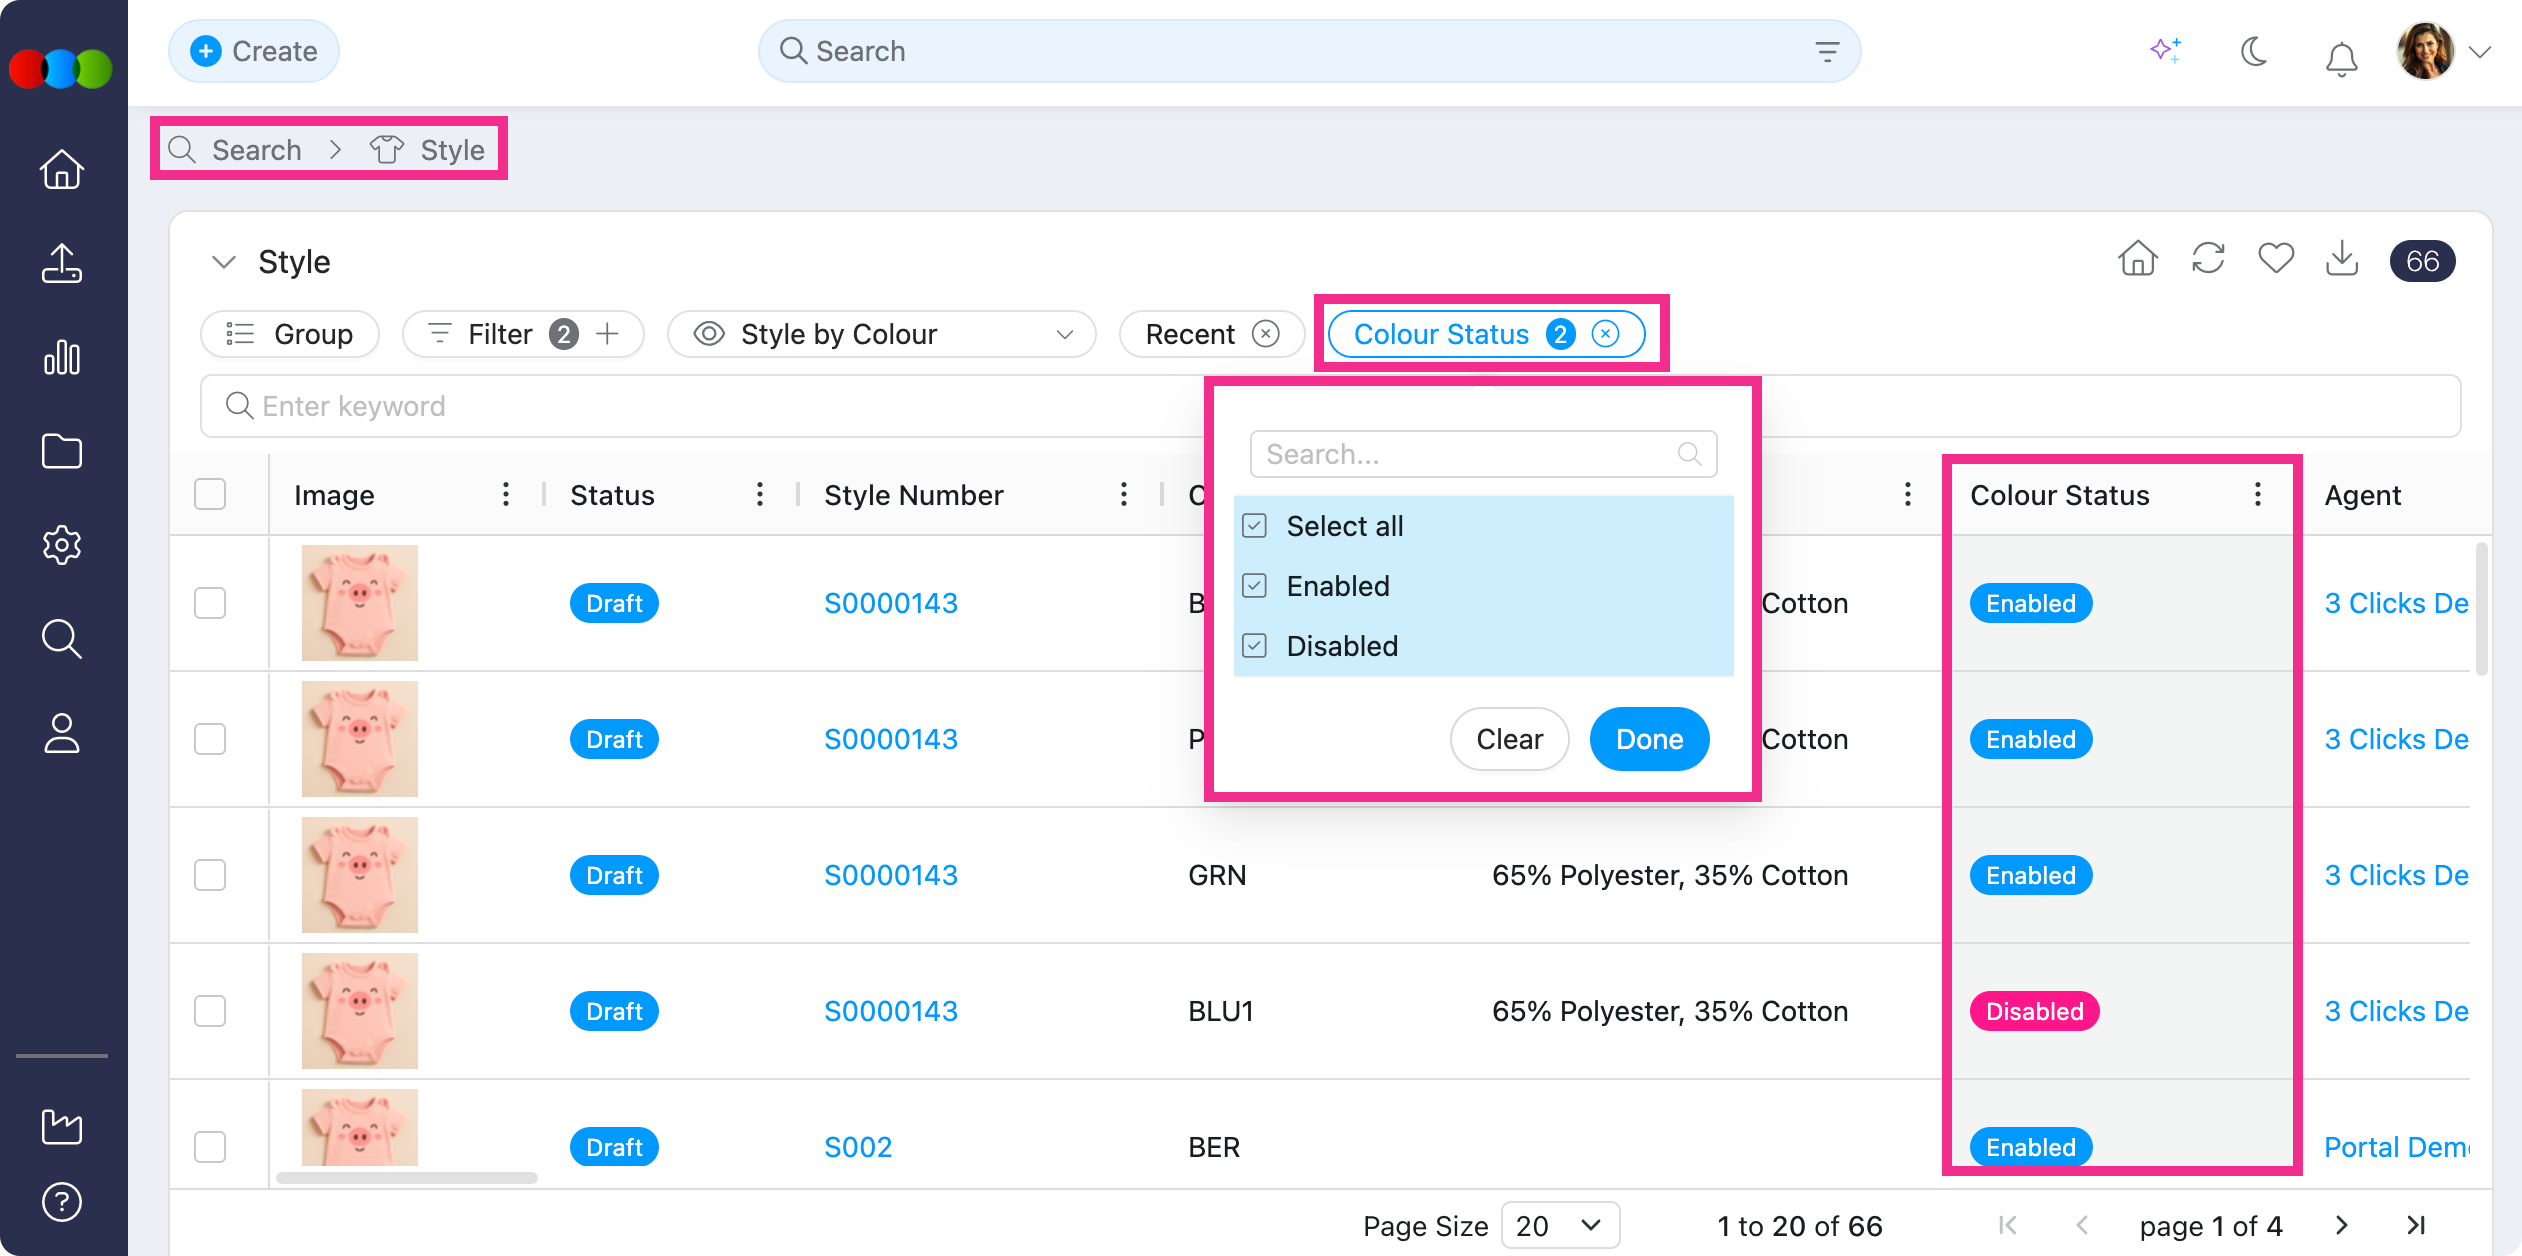
Task: Click the heart favorite icon
Action: 2275,259
